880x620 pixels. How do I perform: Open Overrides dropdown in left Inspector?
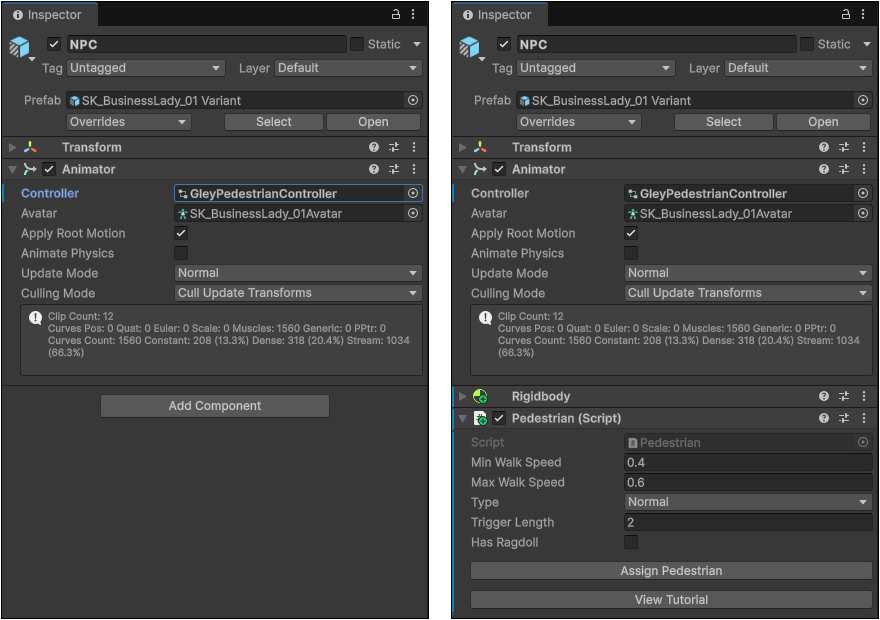pyautogui.click(x=129, y=122)
